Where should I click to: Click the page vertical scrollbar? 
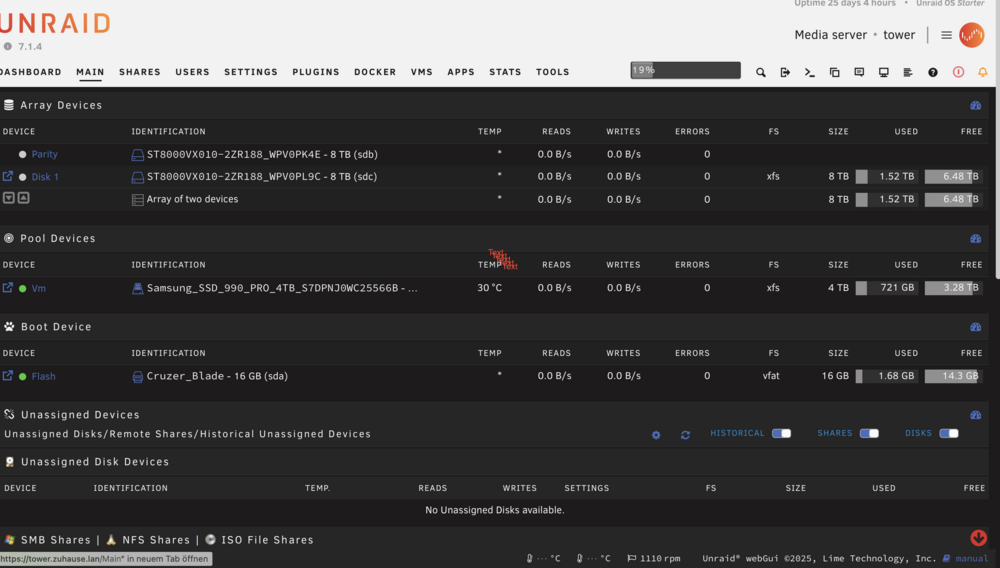[x=997, y=140]
